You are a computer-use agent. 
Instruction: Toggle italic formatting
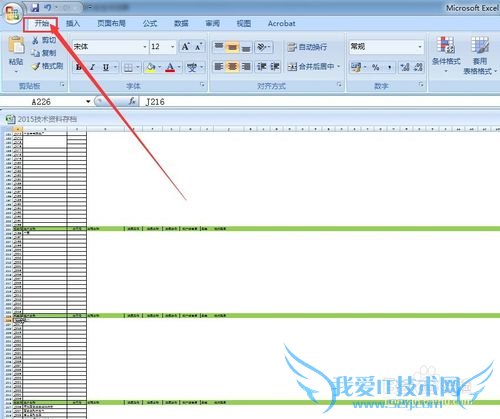[92, 68]
